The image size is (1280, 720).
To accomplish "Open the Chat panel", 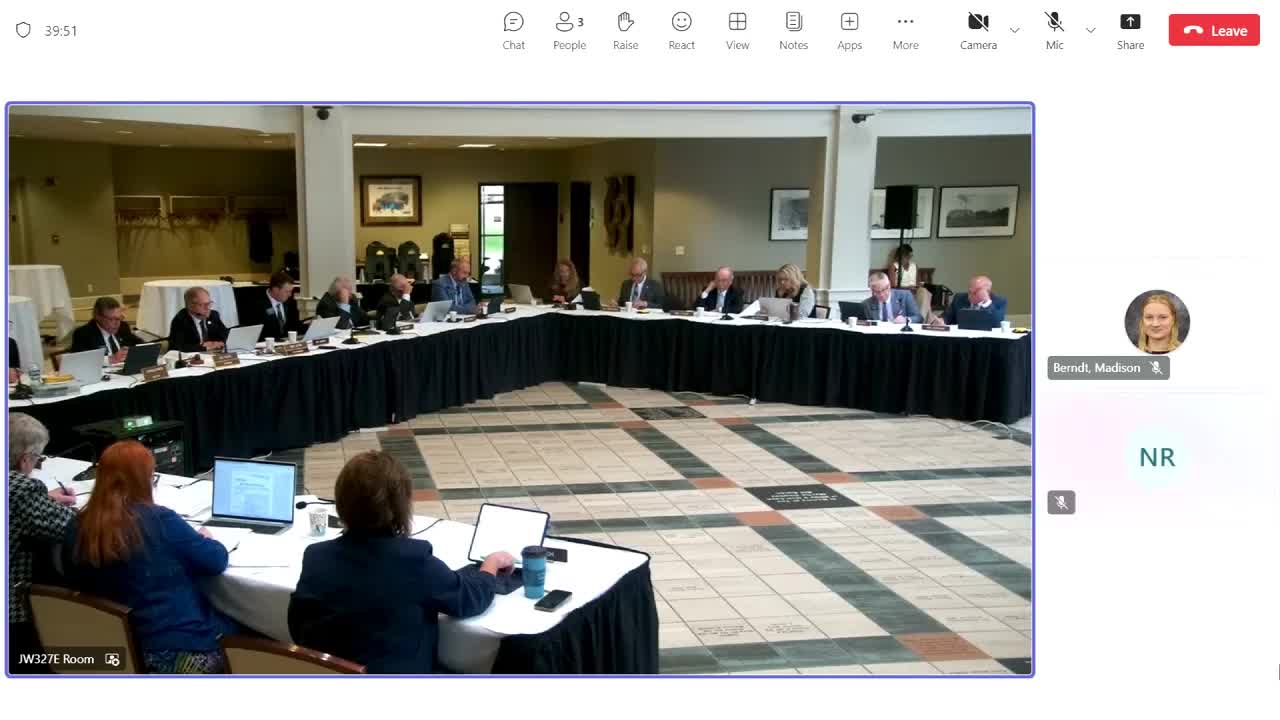I will 513,30.
